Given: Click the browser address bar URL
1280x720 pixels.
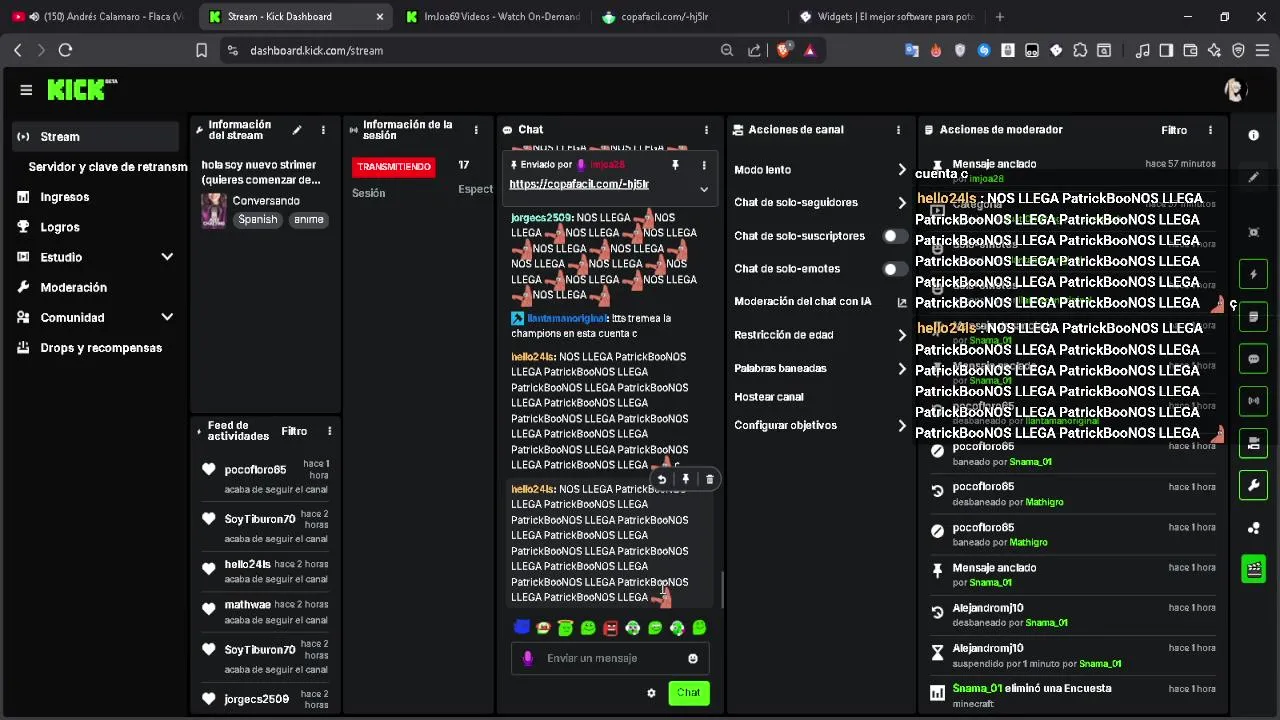Looking at the screenshot, I should [317, 50].
